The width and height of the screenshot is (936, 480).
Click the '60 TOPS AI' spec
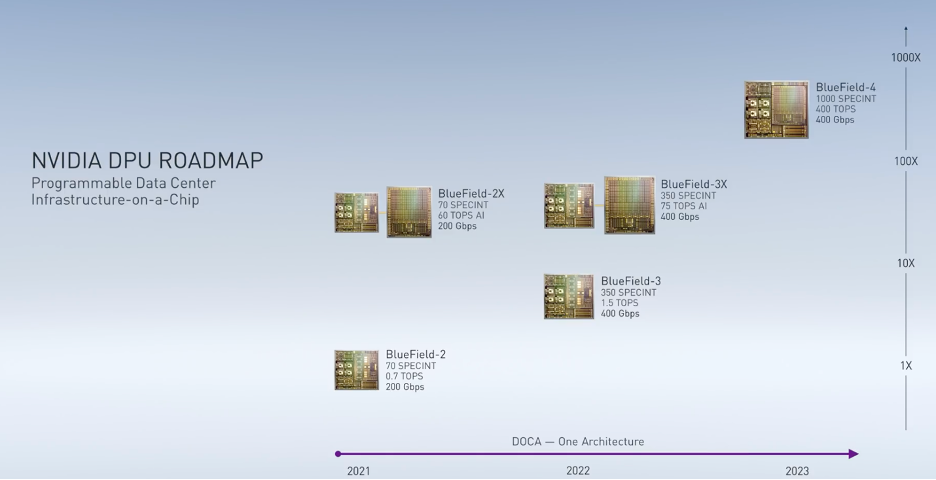[x=461, y=216]
